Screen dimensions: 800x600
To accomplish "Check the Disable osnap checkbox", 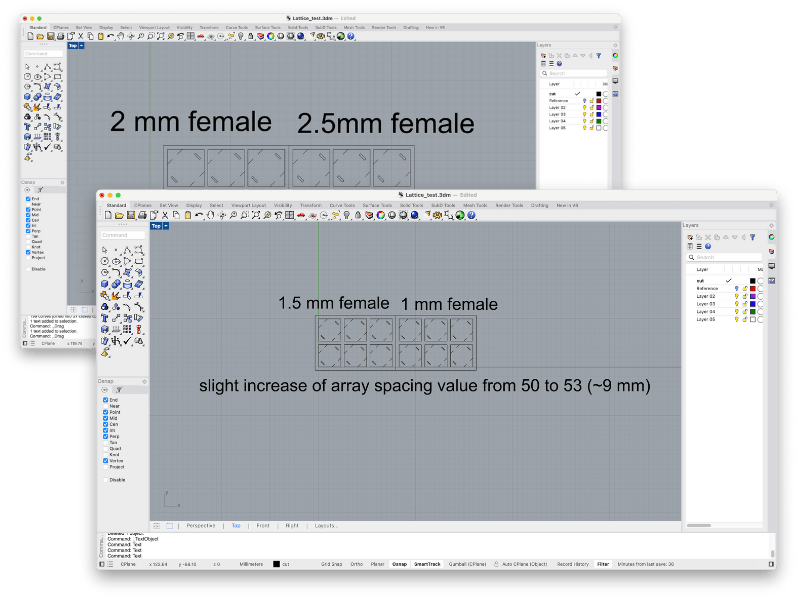I will [x=106, y=479].
